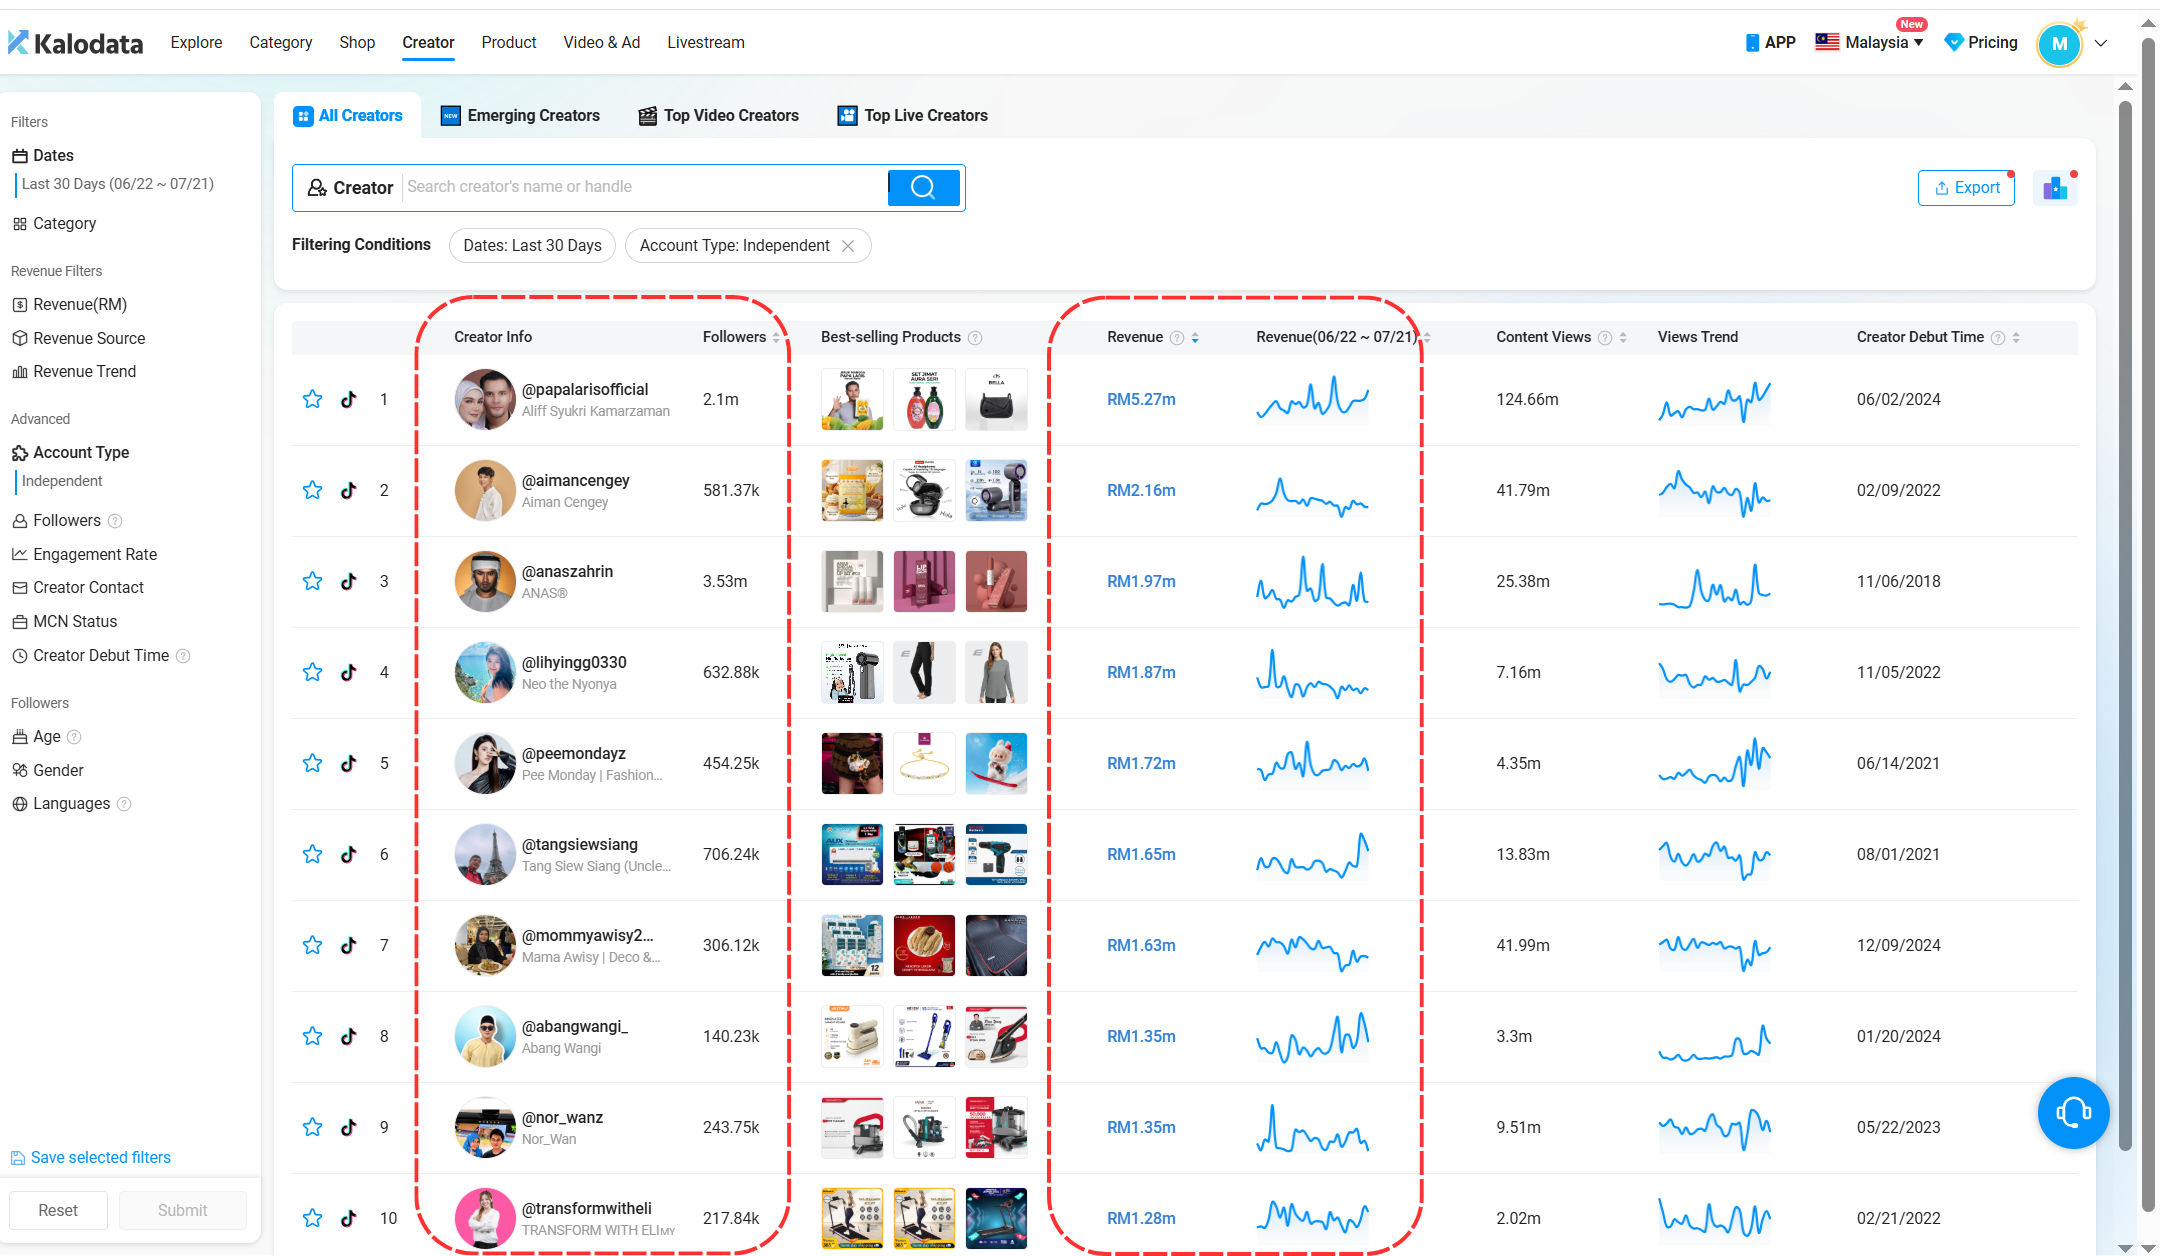Viewport: 2160px width, 1256px height.
Task: Open the Malaysia country dropdown
Action: point(1869,42)
